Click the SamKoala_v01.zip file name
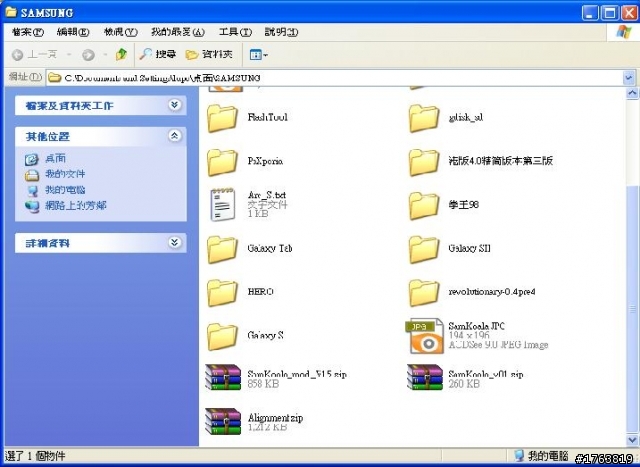 coord(486,374)
